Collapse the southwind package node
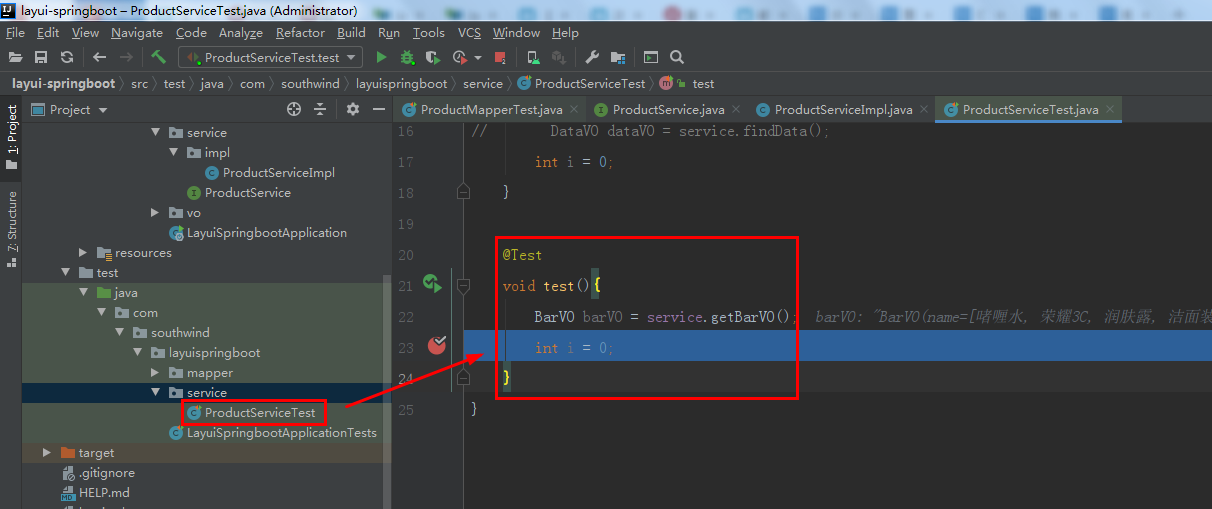Viewport: 1212px width, 509px height. (119, 332)
